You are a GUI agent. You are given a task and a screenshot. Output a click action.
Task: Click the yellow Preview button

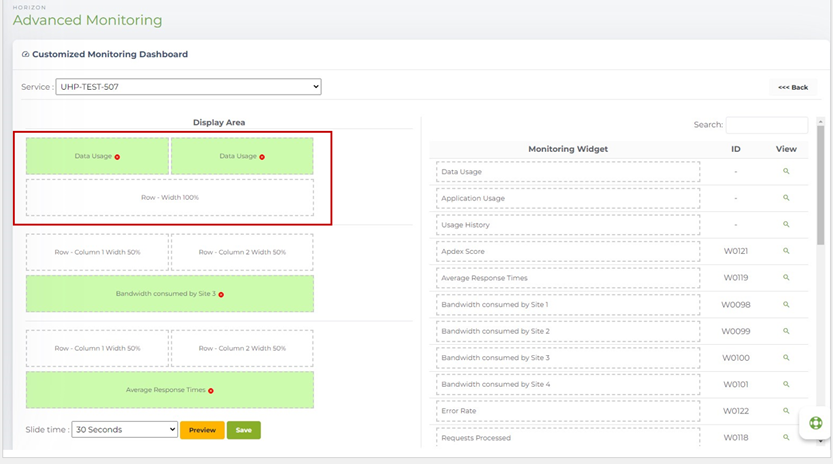coord(202,430)
